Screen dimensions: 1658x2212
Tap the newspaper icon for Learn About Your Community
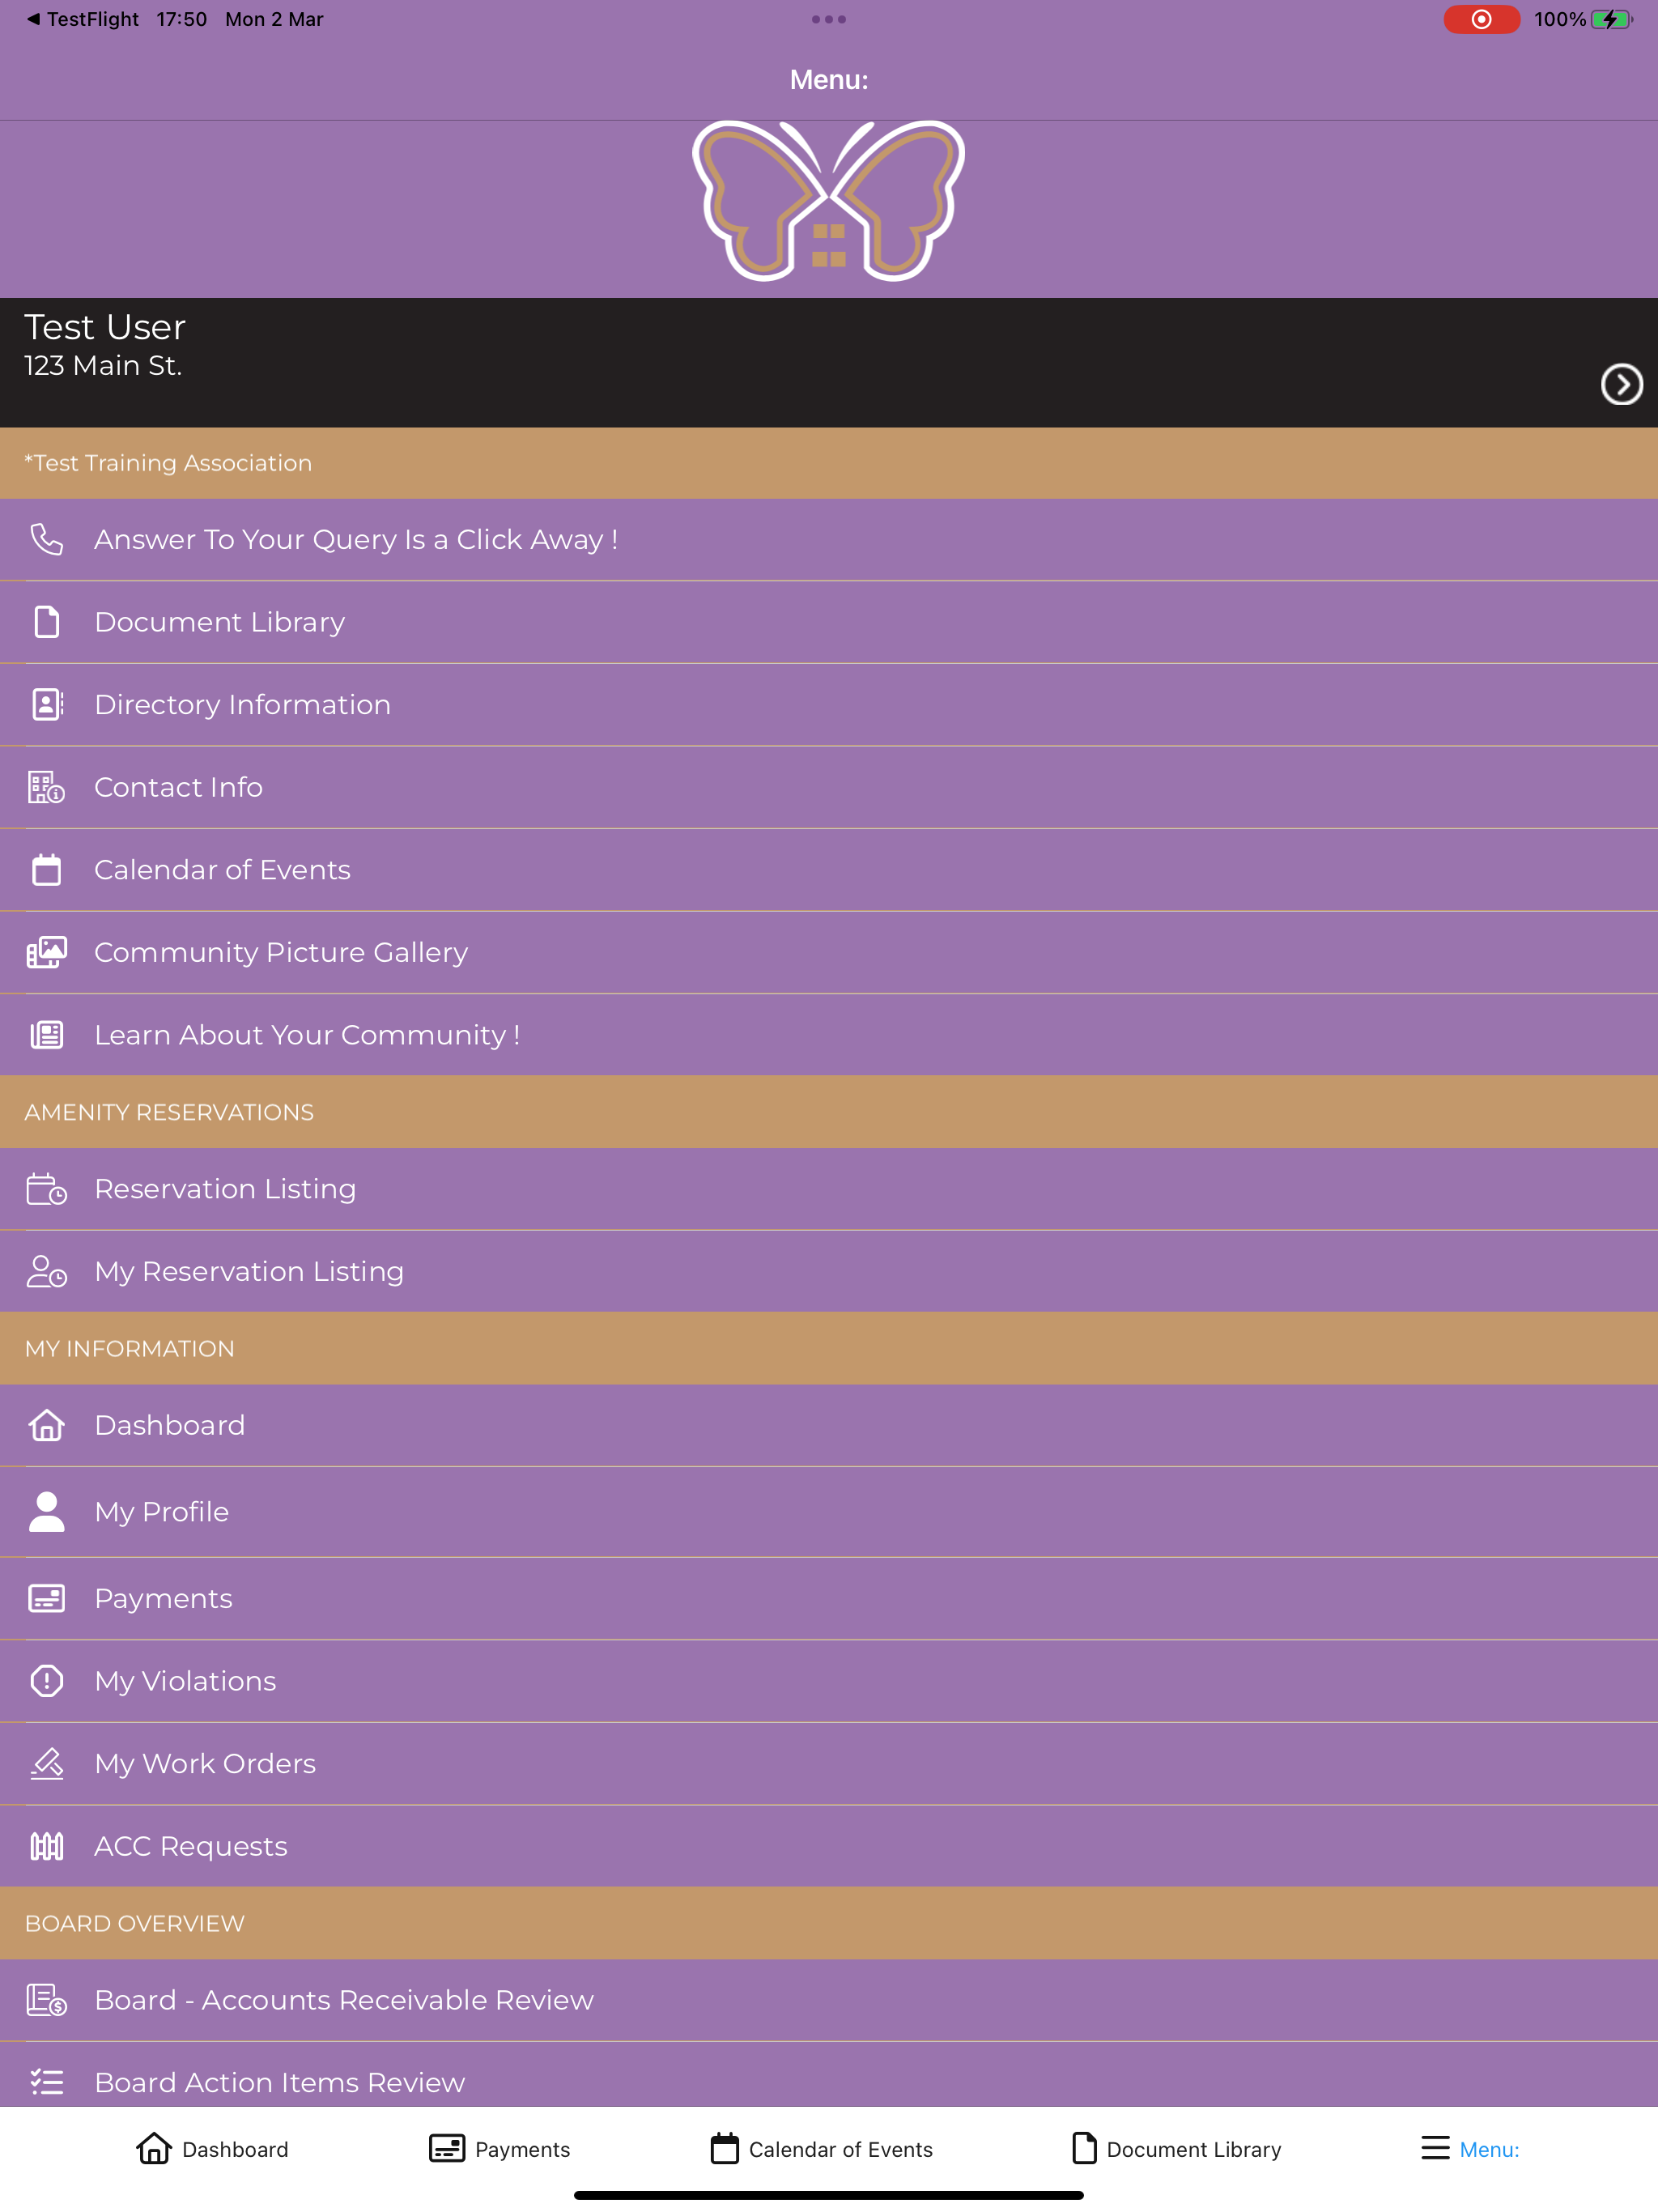(46, 1034)
